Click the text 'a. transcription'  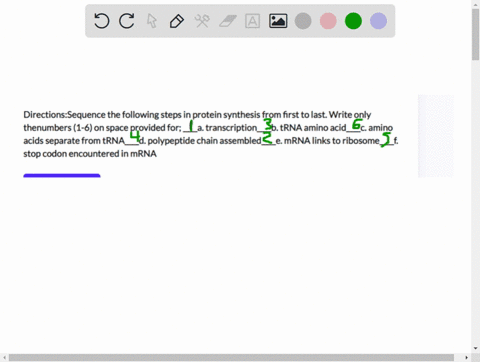pos(227,128)
